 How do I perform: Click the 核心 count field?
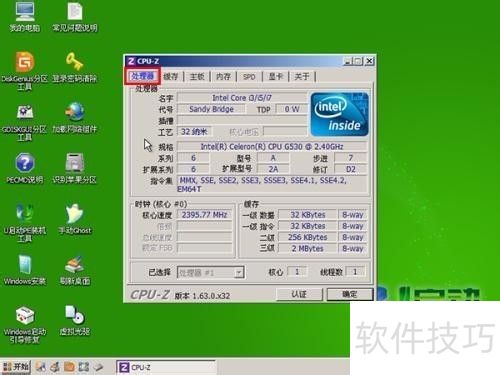(x=297, y=272)
